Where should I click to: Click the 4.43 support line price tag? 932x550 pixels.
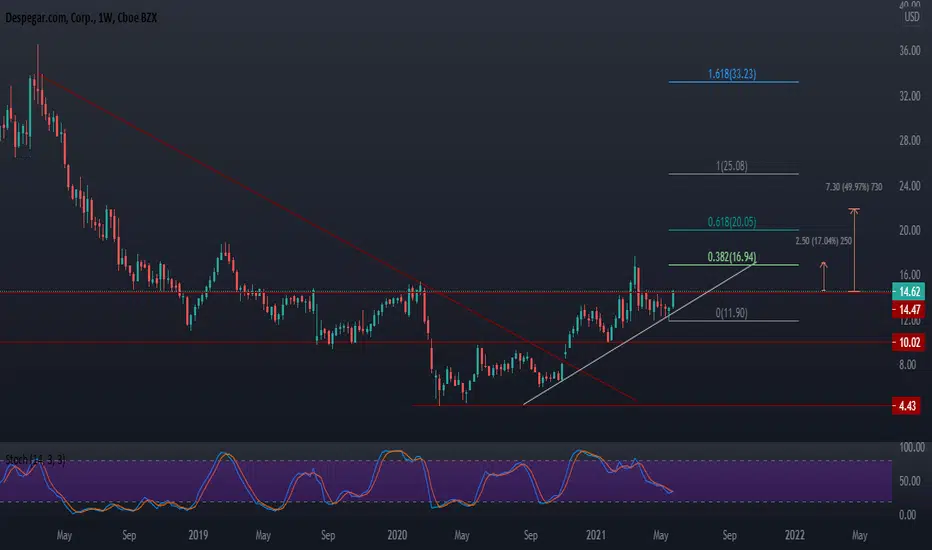pos(907,406)
